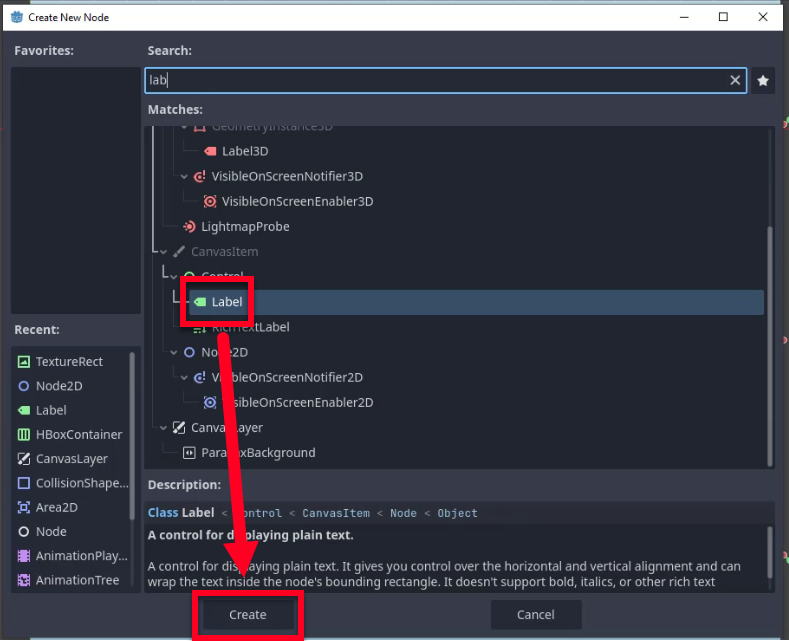Click the TextureRect icon in Recent
This screenshot has width=789, height=641.
pyautogui.click(x=24, y=361)
